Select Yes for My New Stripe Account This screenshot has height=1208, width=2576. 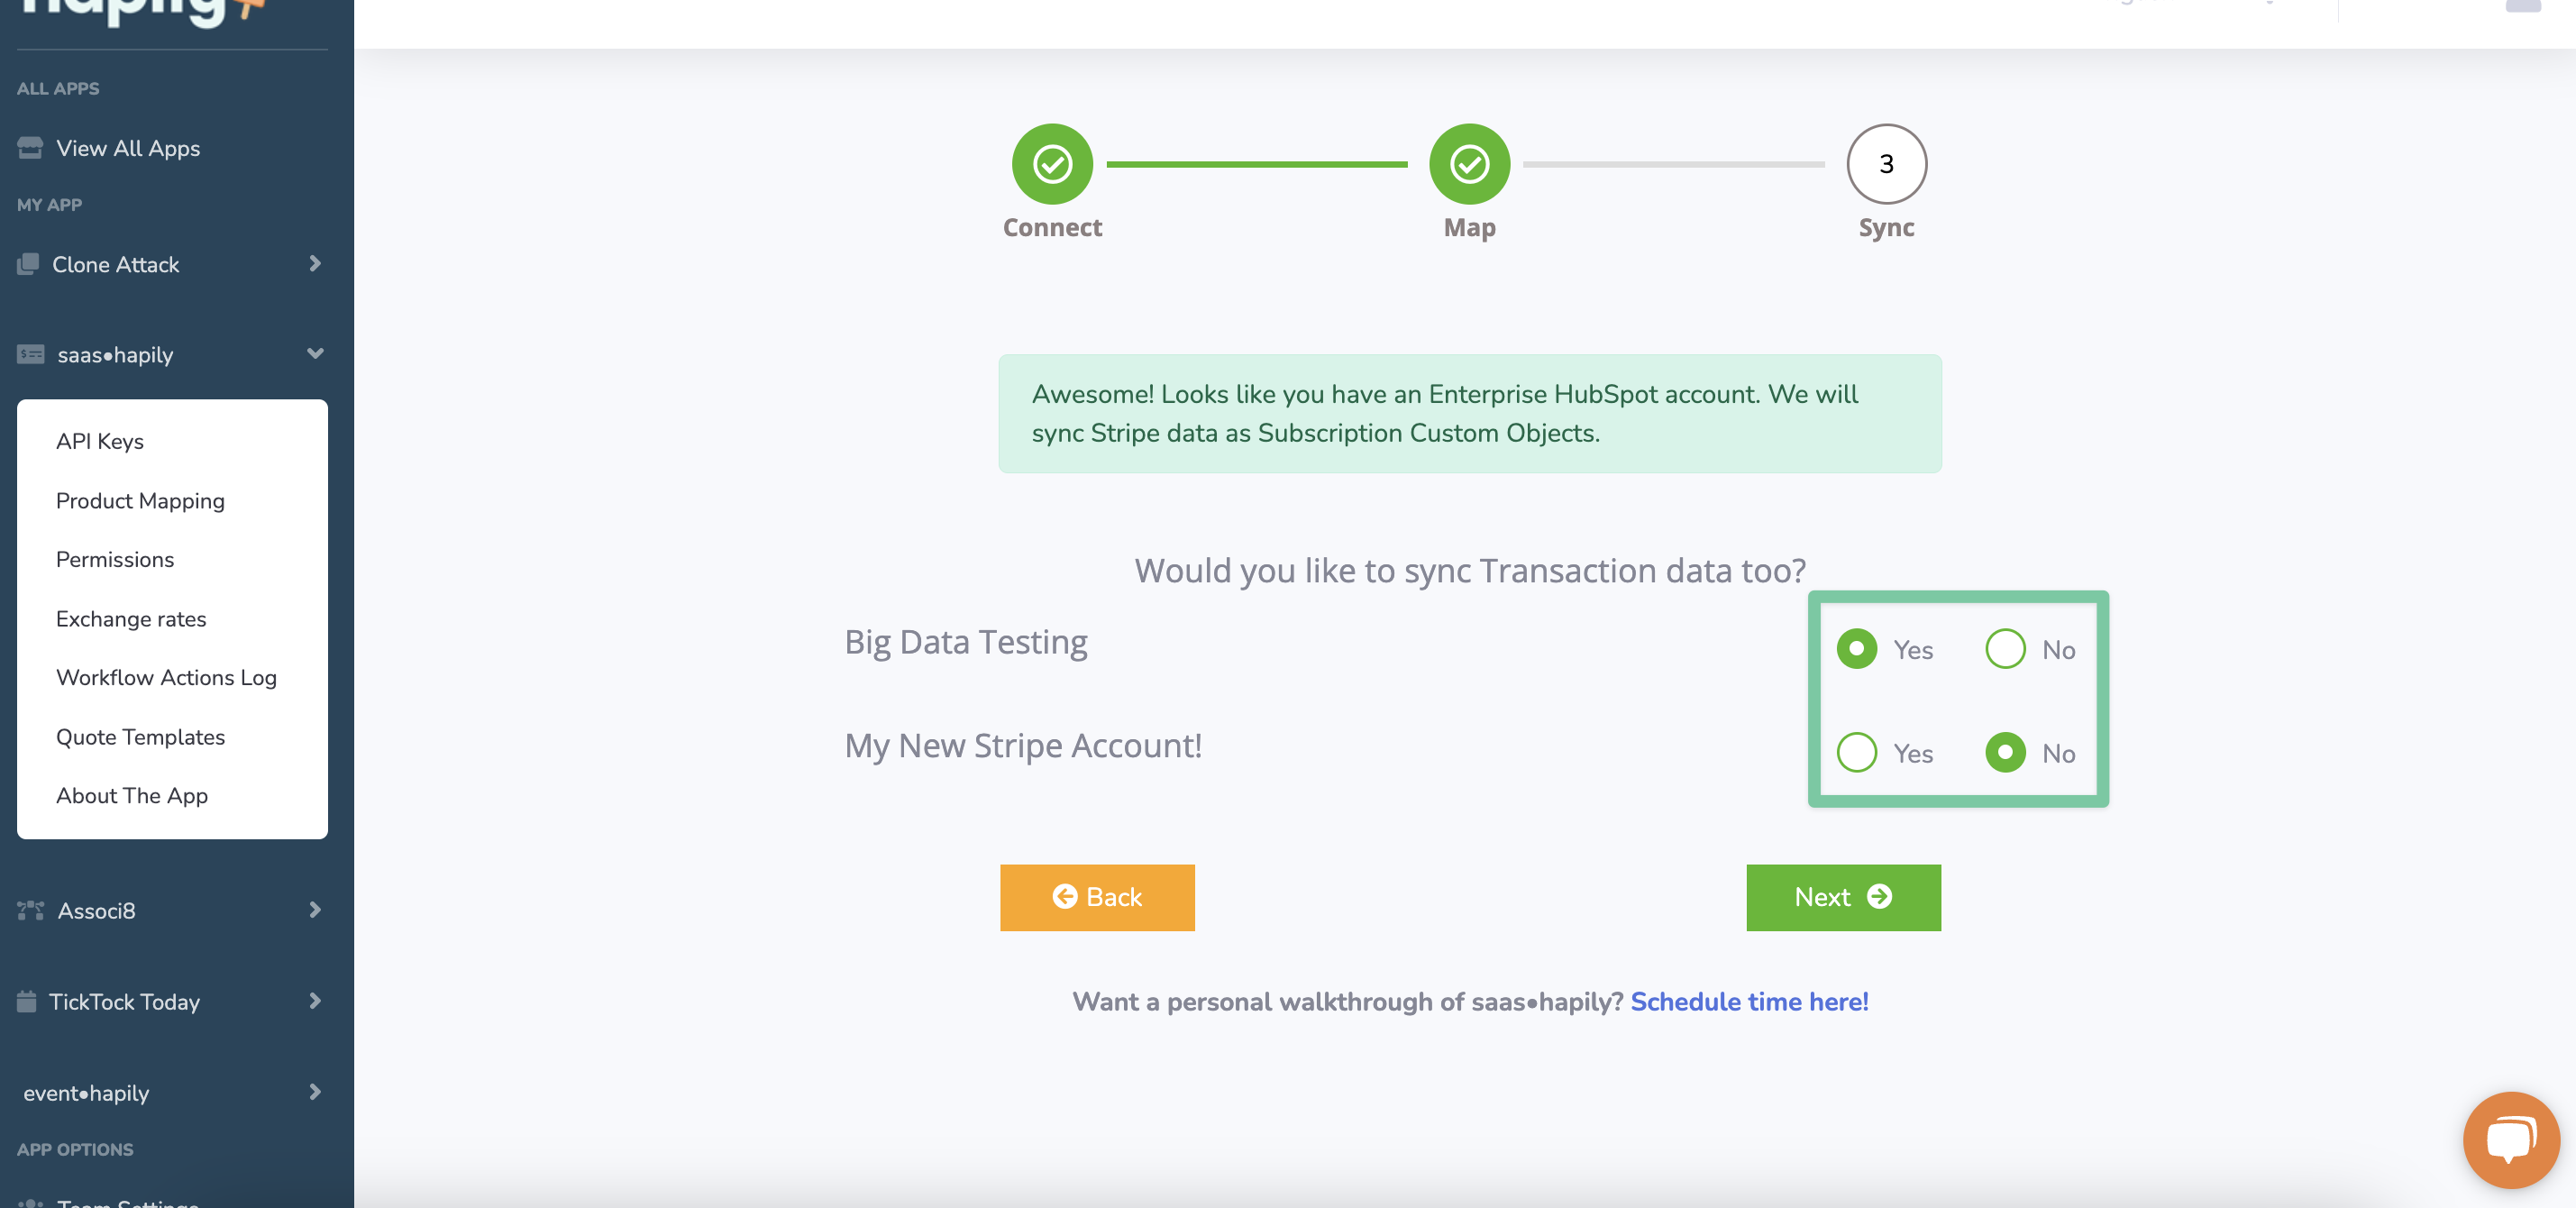1856,753
